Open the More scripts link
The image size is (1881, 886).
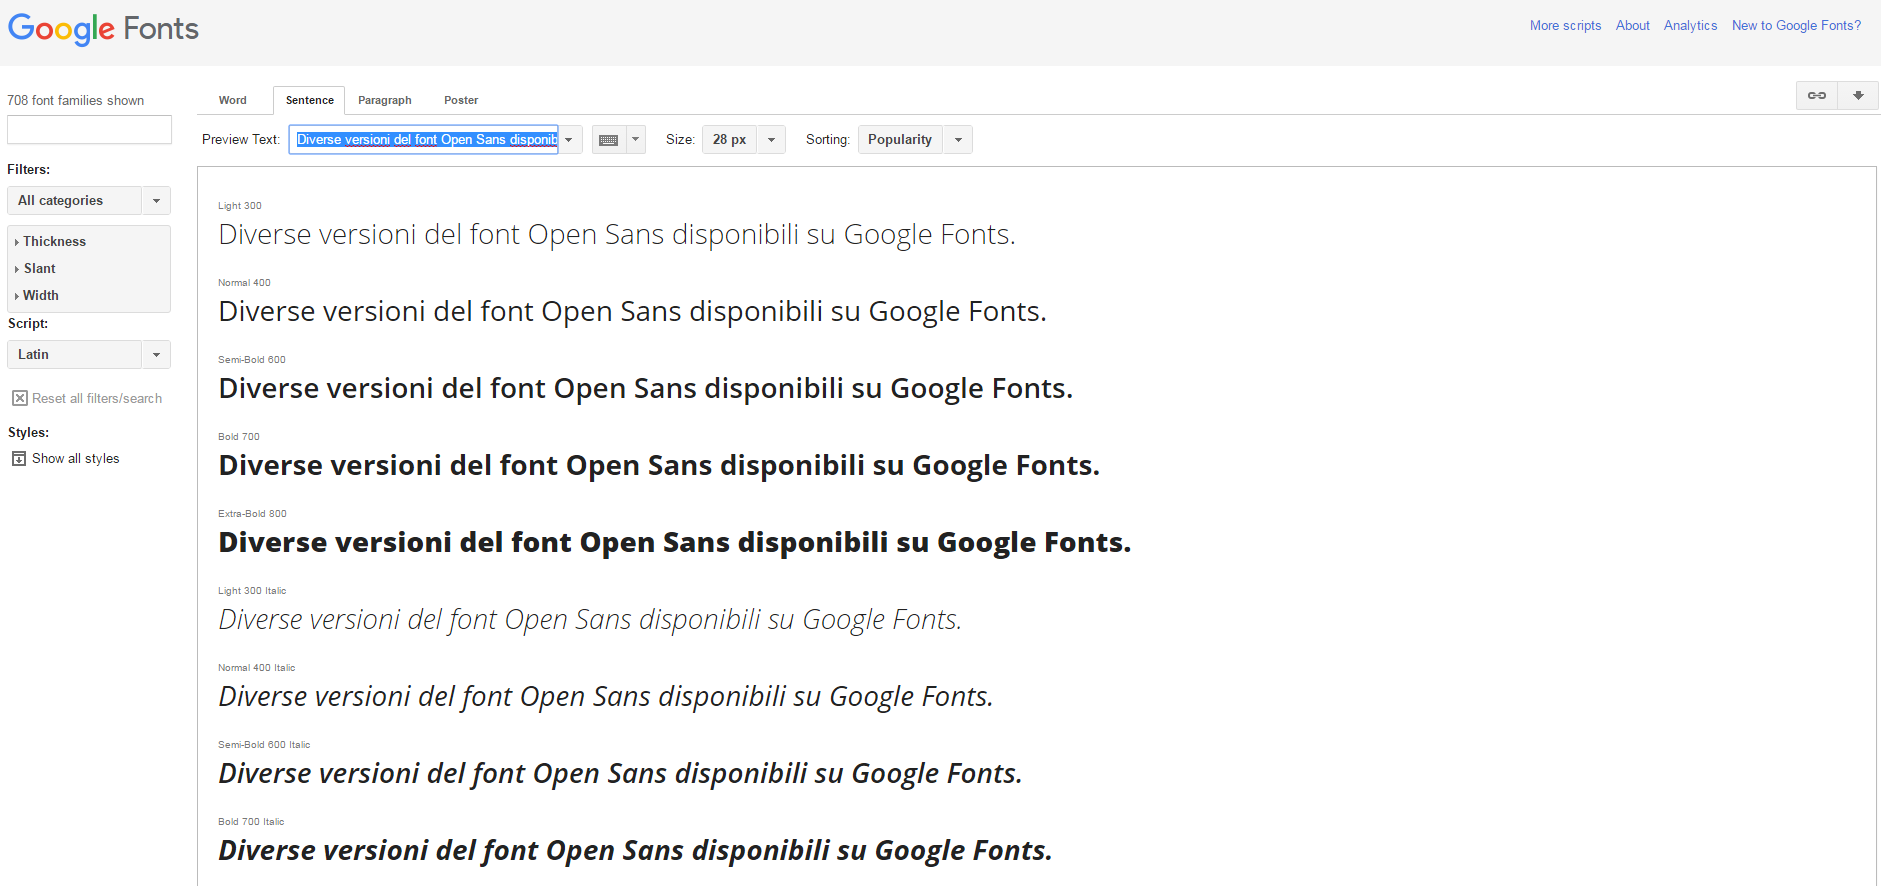[x=1565, y=26]
